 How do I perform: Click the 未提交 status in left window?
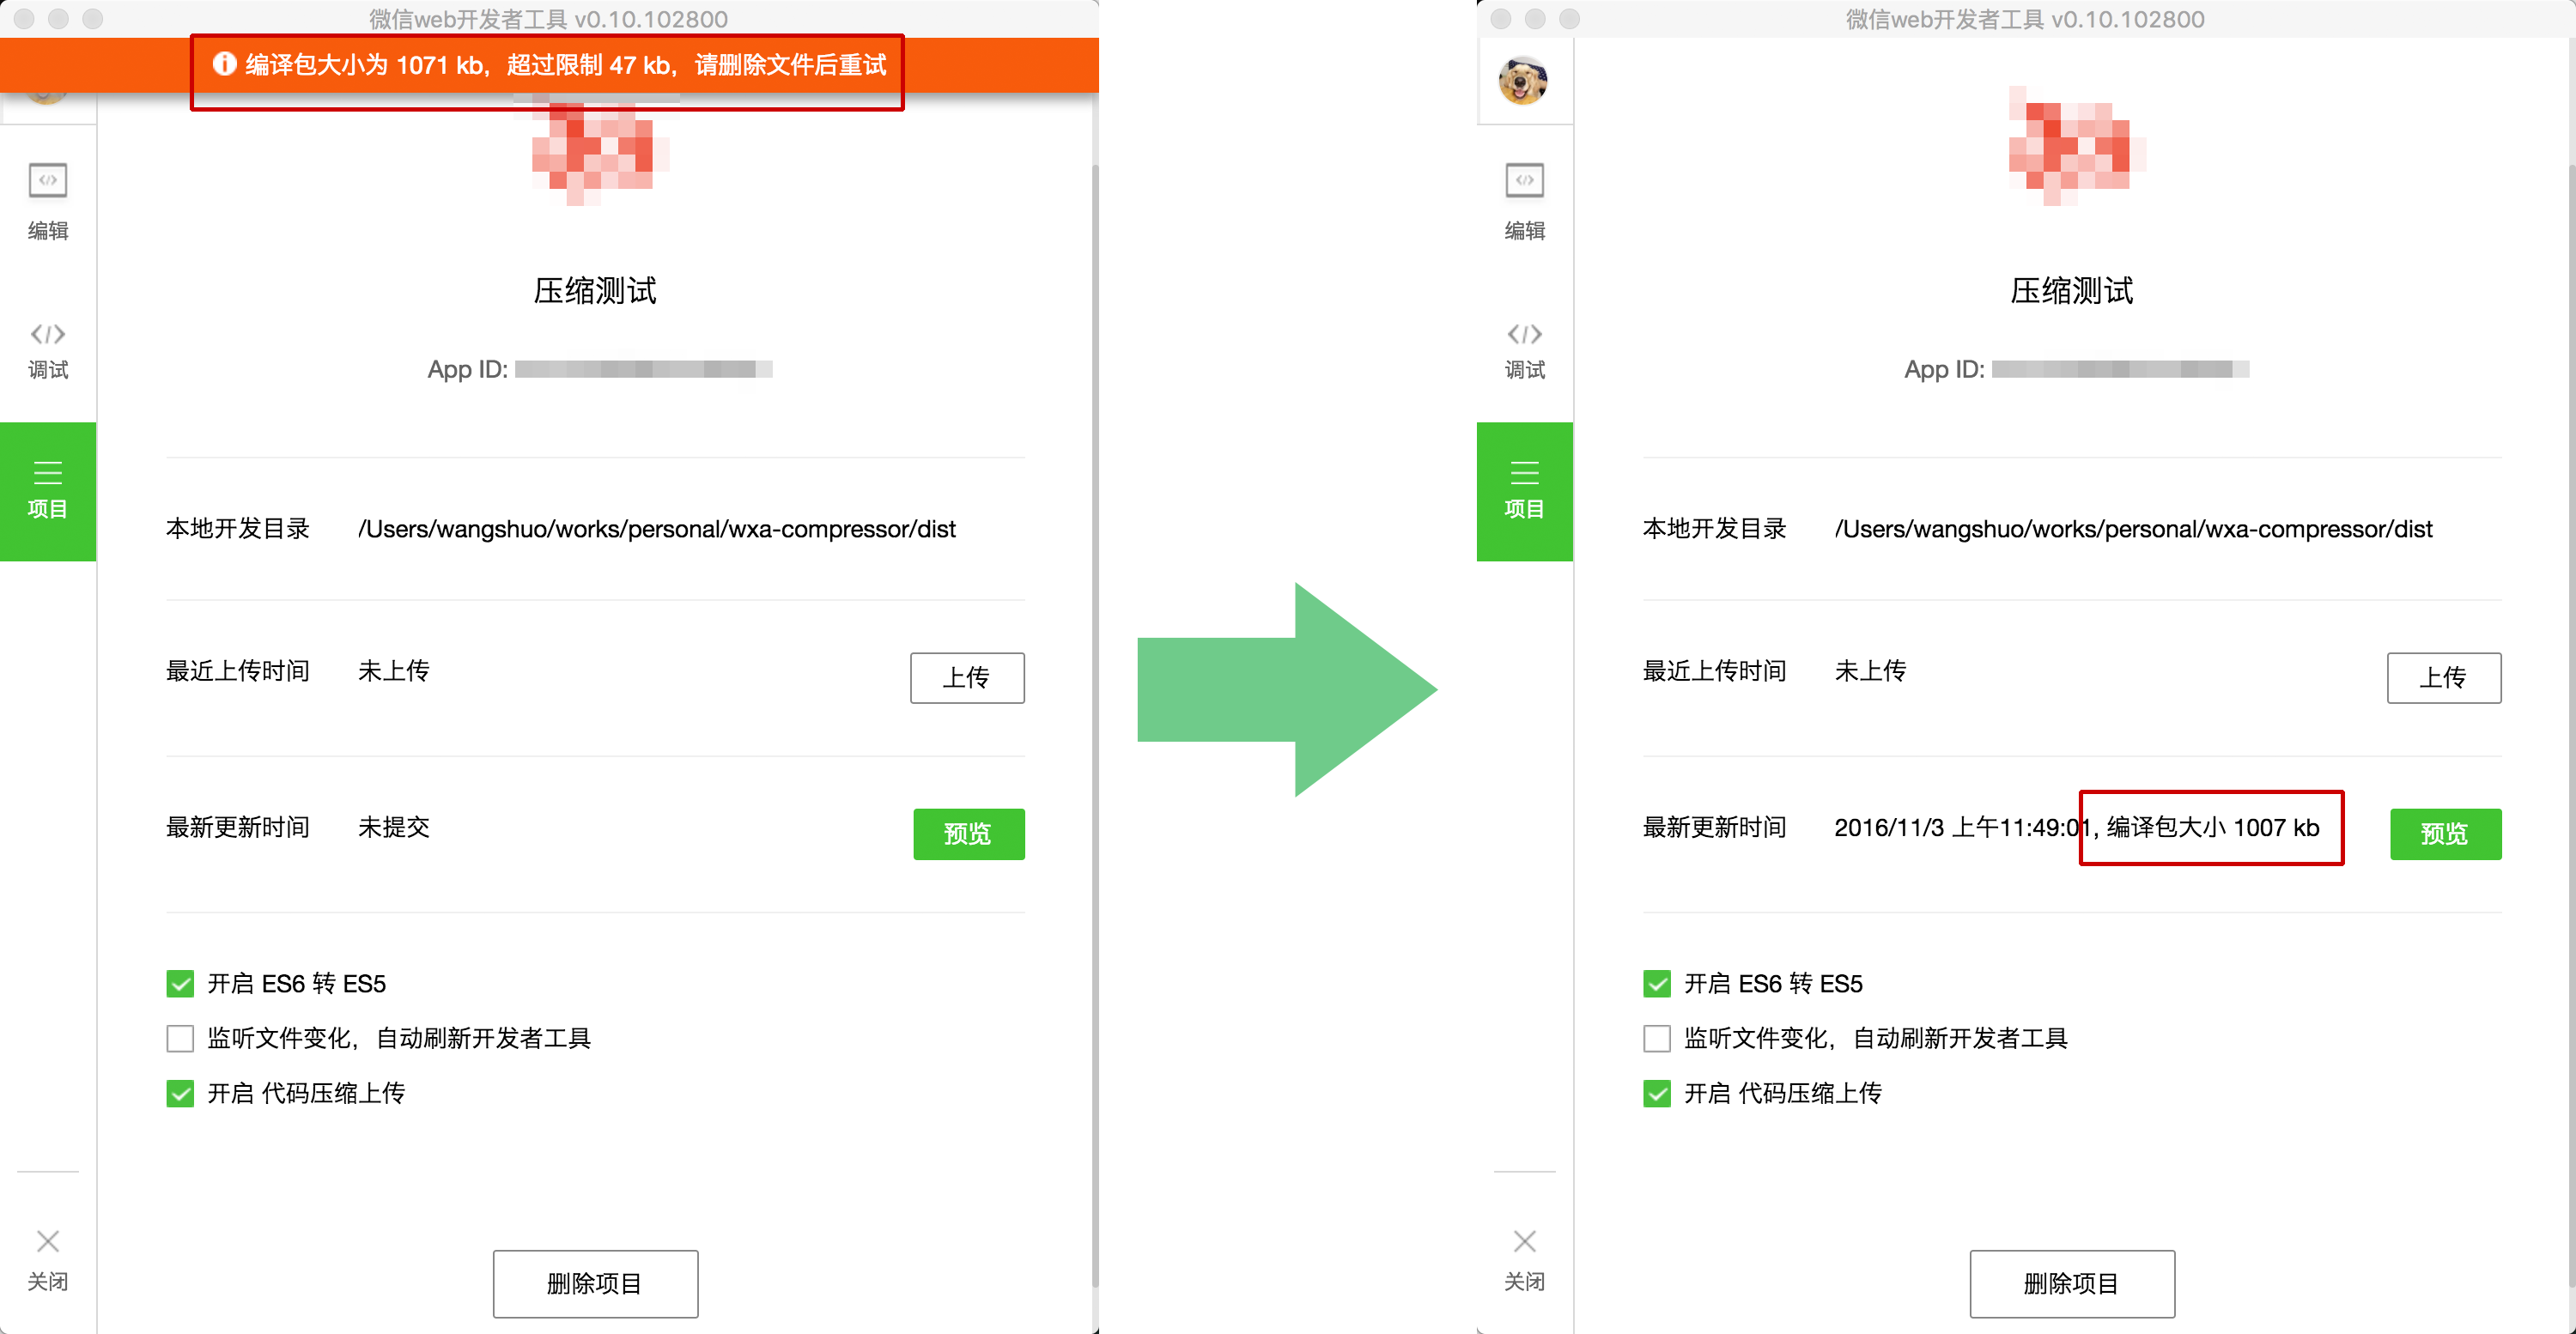point(394,827)
